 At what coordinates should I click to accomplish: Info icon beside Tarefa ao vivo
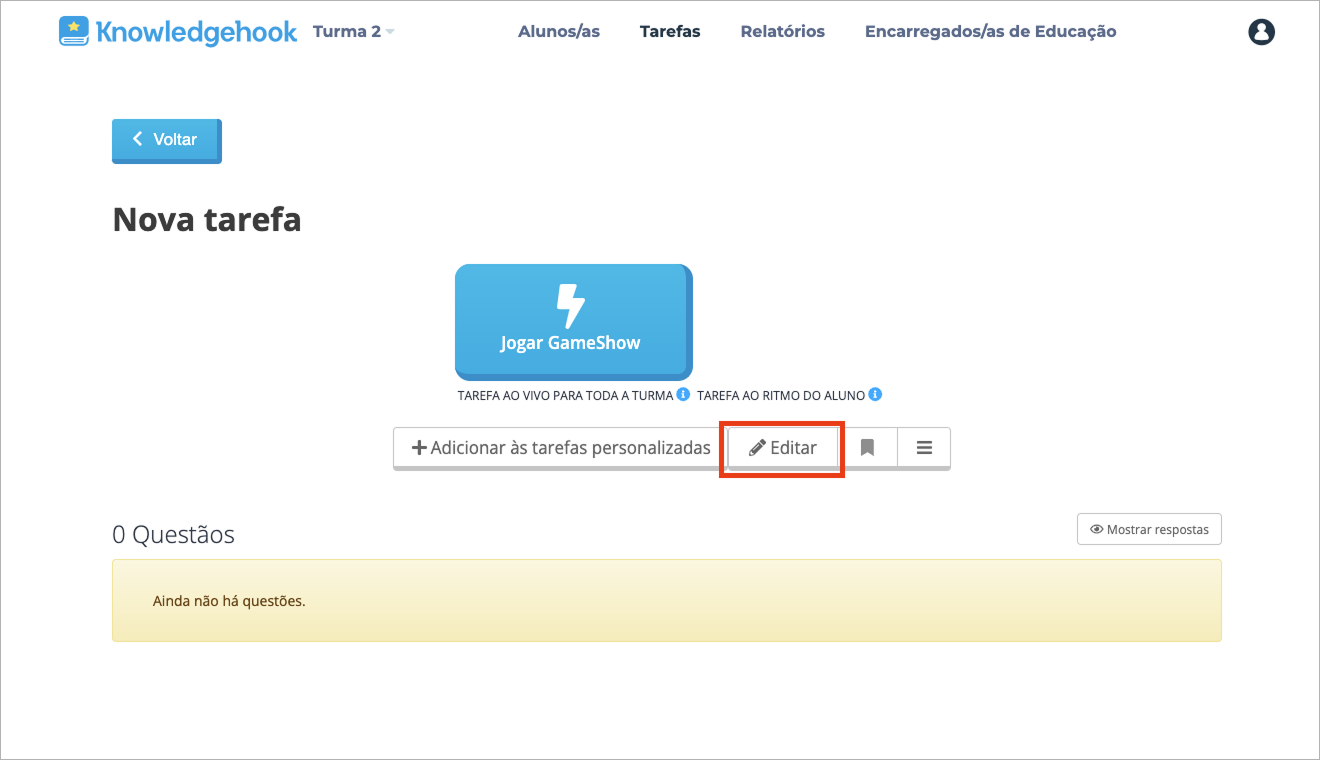pyautogui.click(x=683, y=394)
